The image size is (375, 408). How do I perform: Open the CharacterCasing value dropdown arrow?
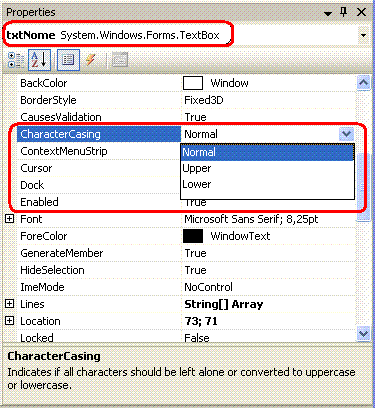tap(346, 134)
